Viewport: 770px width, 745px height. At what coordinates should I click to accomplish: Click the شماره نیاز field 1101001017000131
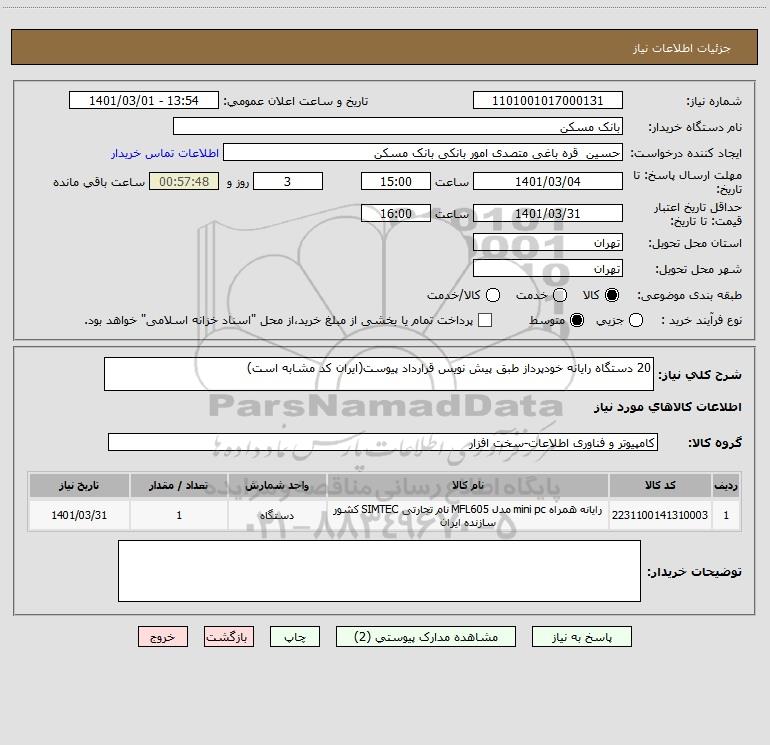[548, 101]
